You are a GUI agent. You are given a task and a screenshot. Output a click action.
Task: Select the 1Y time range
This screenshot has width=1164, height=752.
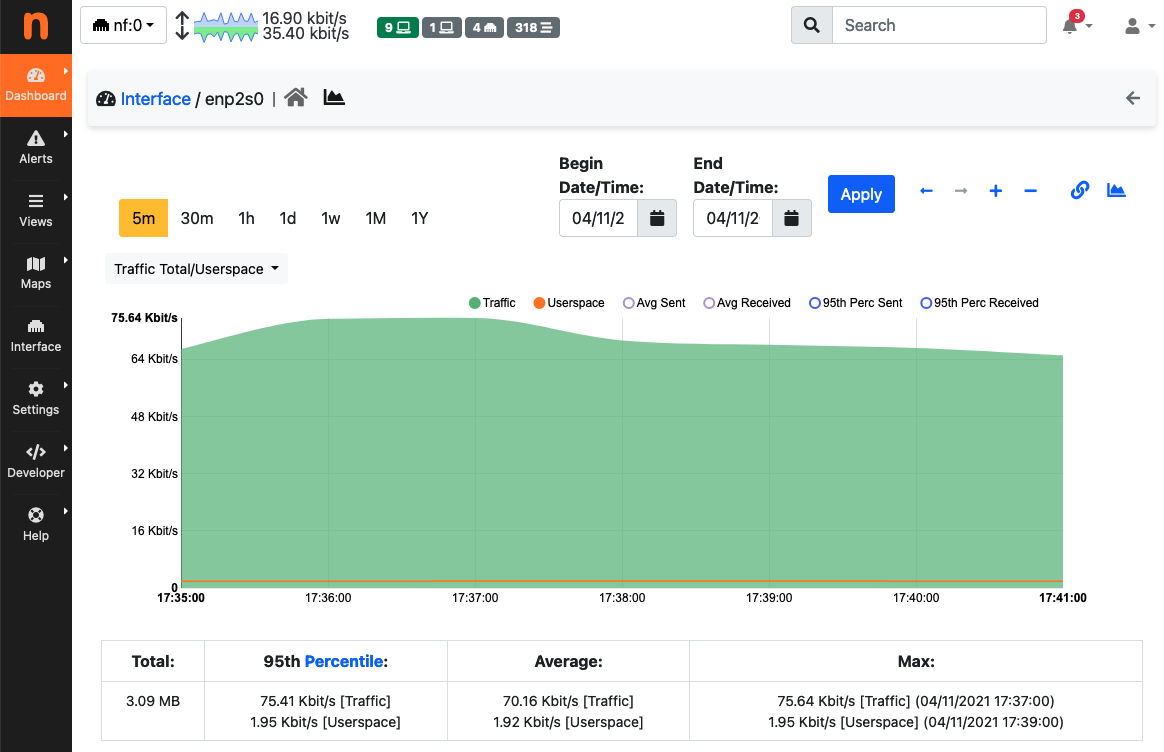[420, 218]
